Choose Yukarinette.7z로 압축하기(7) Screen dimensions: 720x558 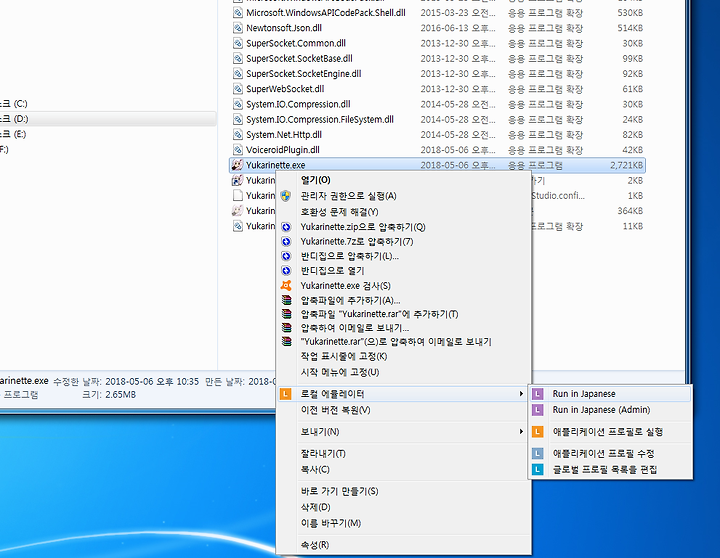pos(404,242)
